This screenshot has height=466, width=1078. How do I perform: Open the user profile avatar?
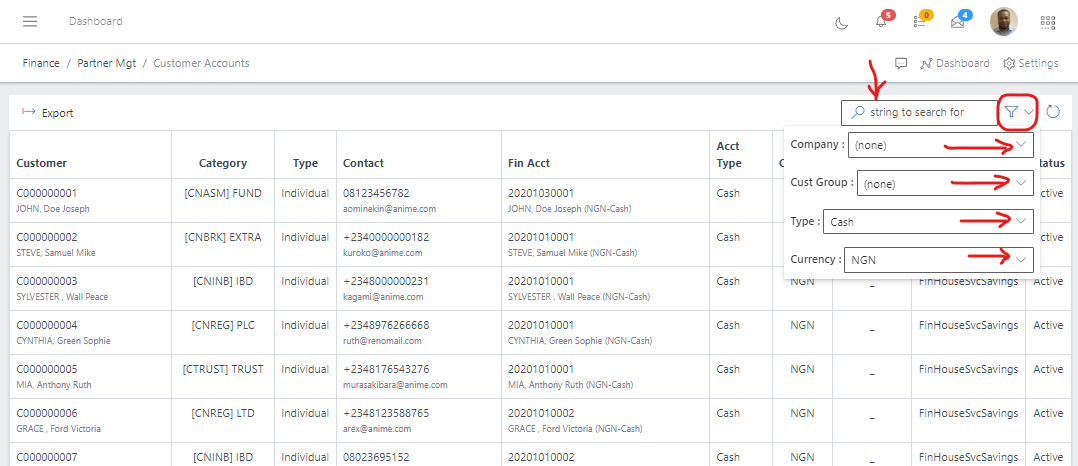[x=1004, y=22]
